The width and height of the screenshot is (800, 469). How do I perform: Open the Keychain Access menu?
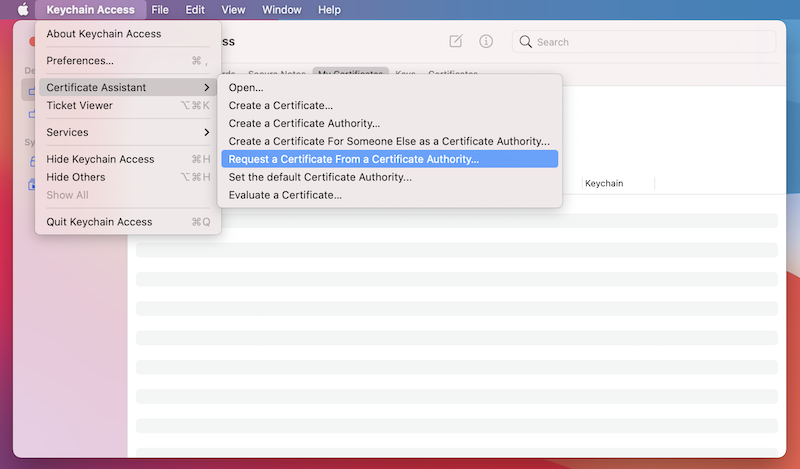click(90, 10)
